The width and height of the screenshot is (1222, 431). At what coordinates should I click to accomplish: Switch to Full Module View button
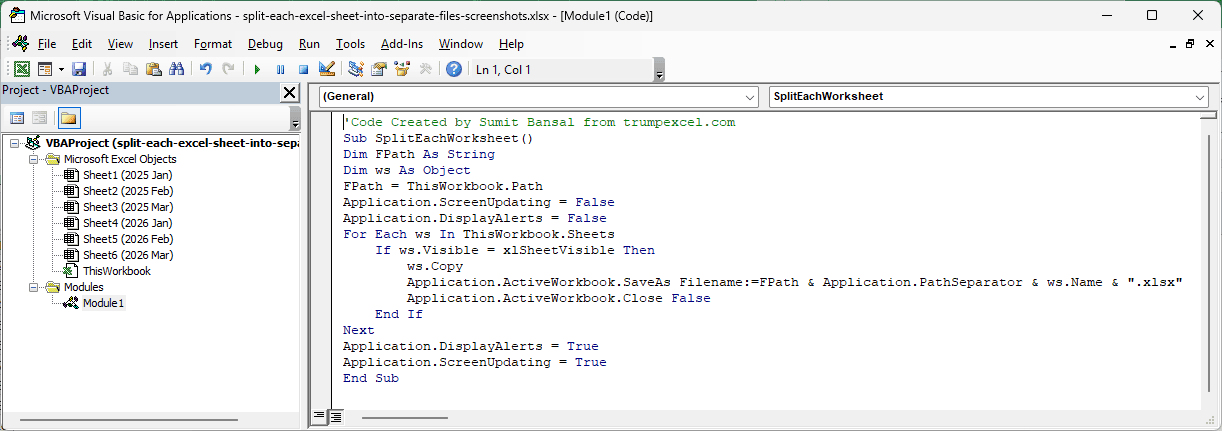(336, 415)
